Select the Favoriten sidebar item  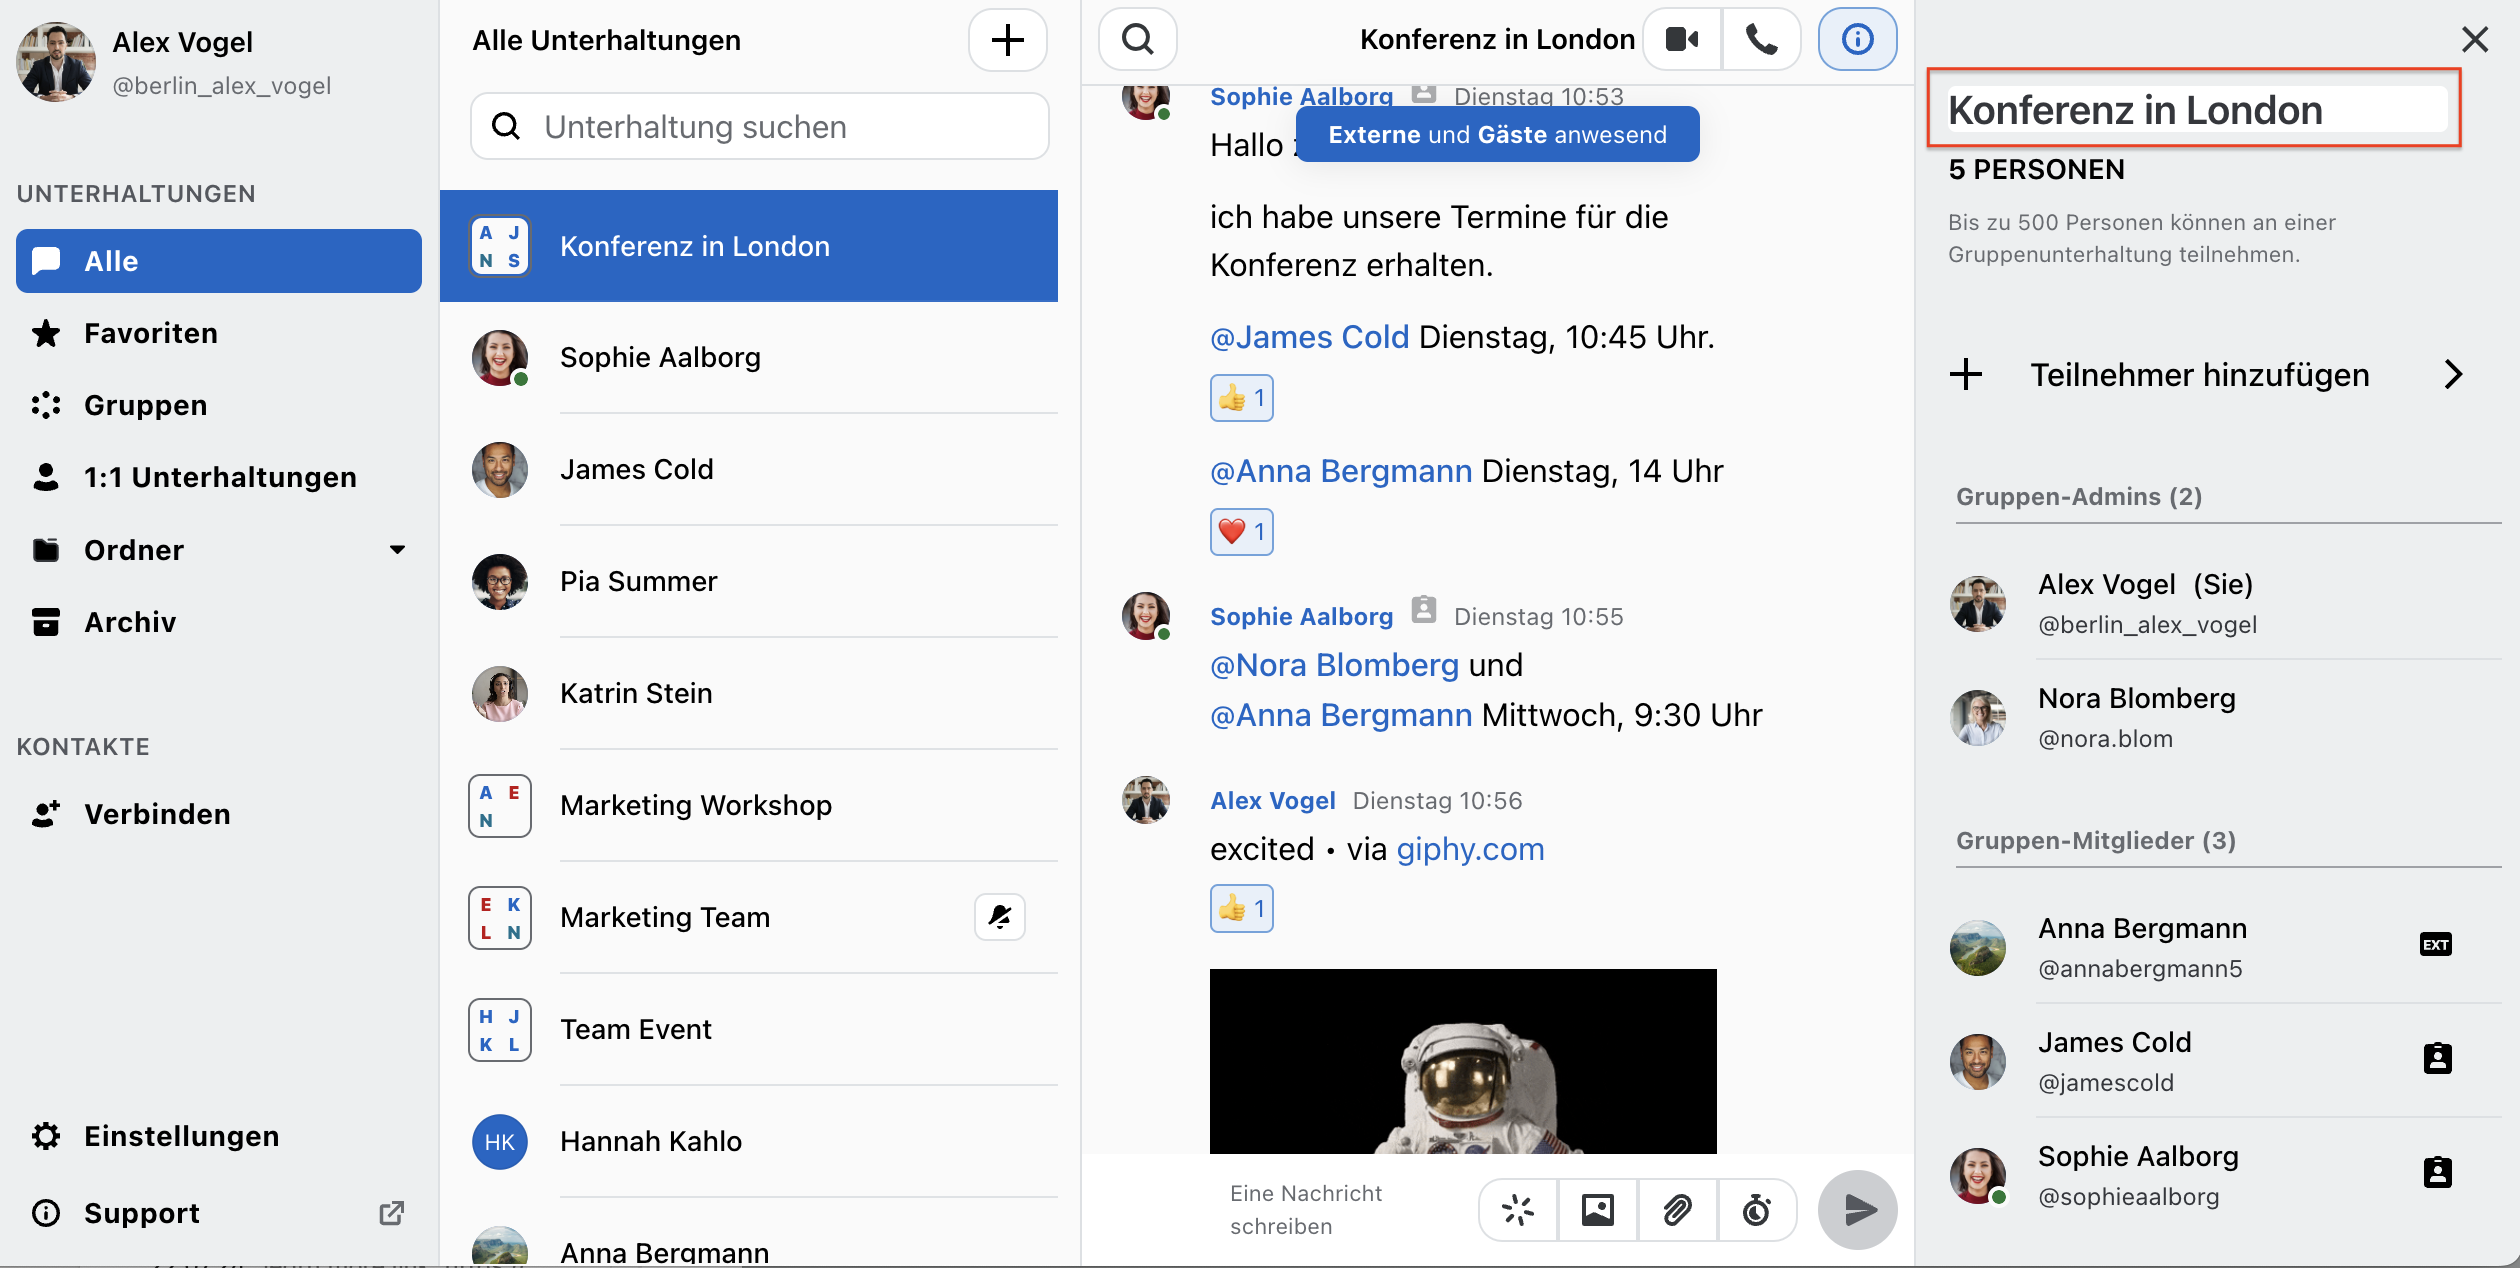150,333
